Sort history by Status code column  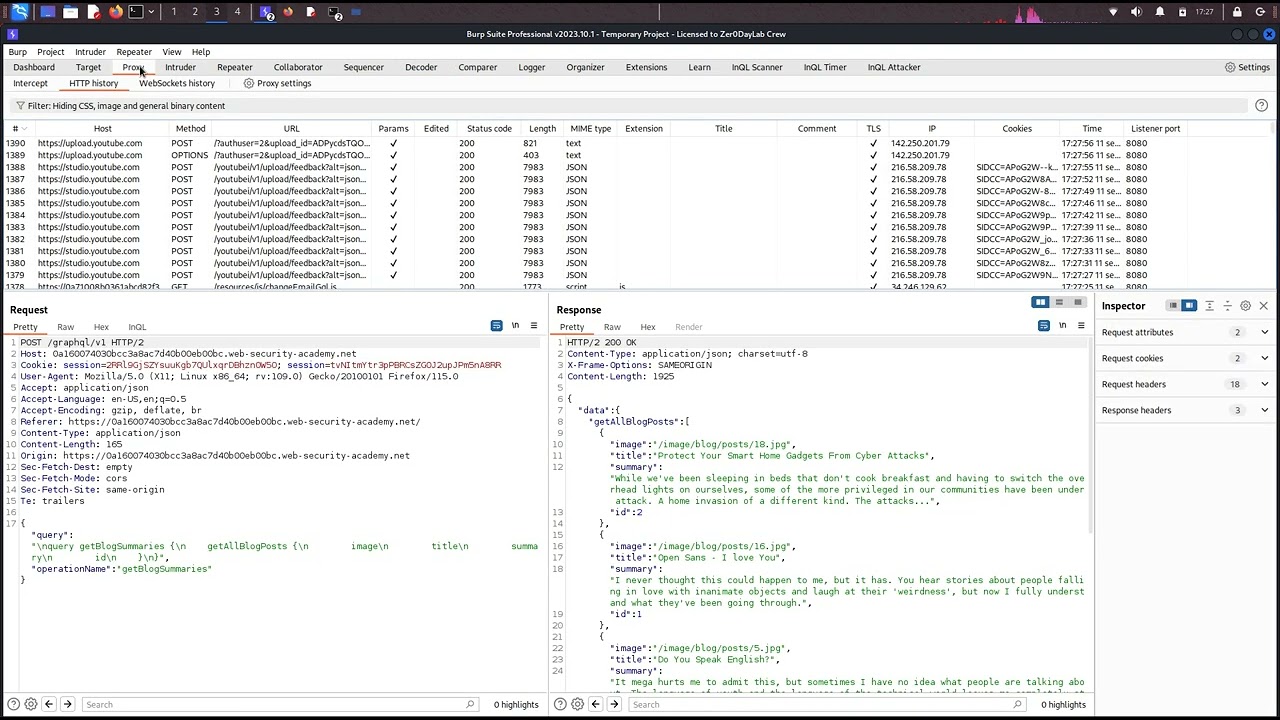click(489, 128)
